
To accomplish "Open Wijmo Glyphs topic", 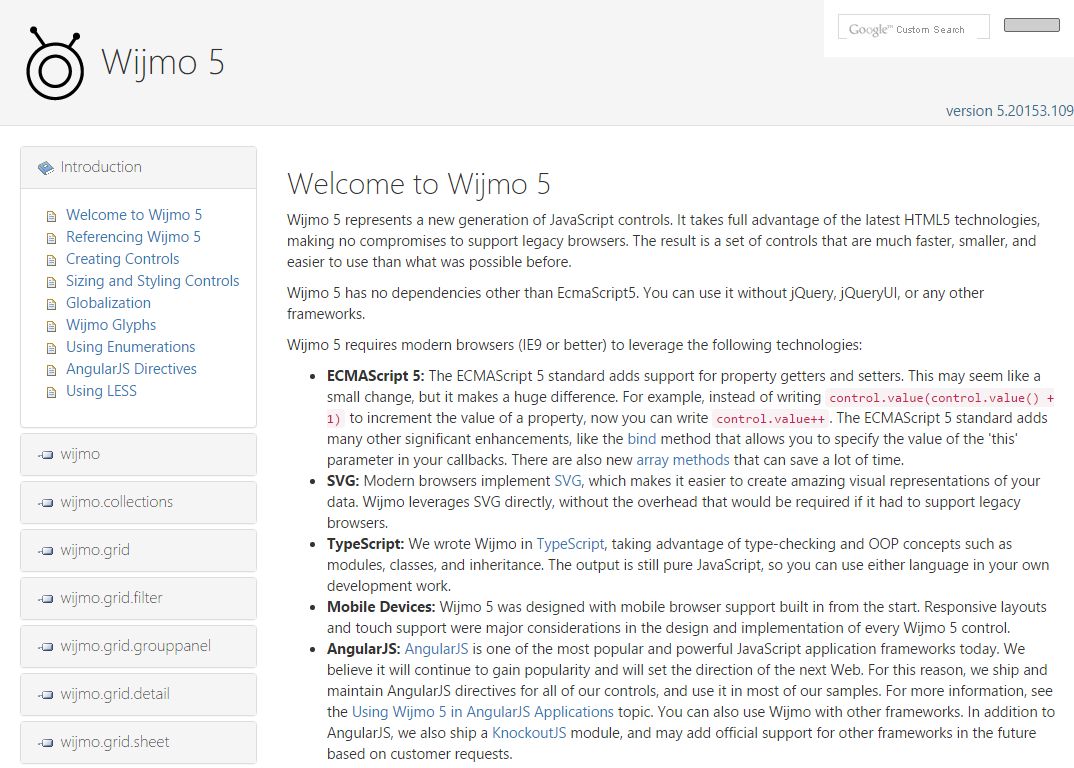I will click(110, 325).
